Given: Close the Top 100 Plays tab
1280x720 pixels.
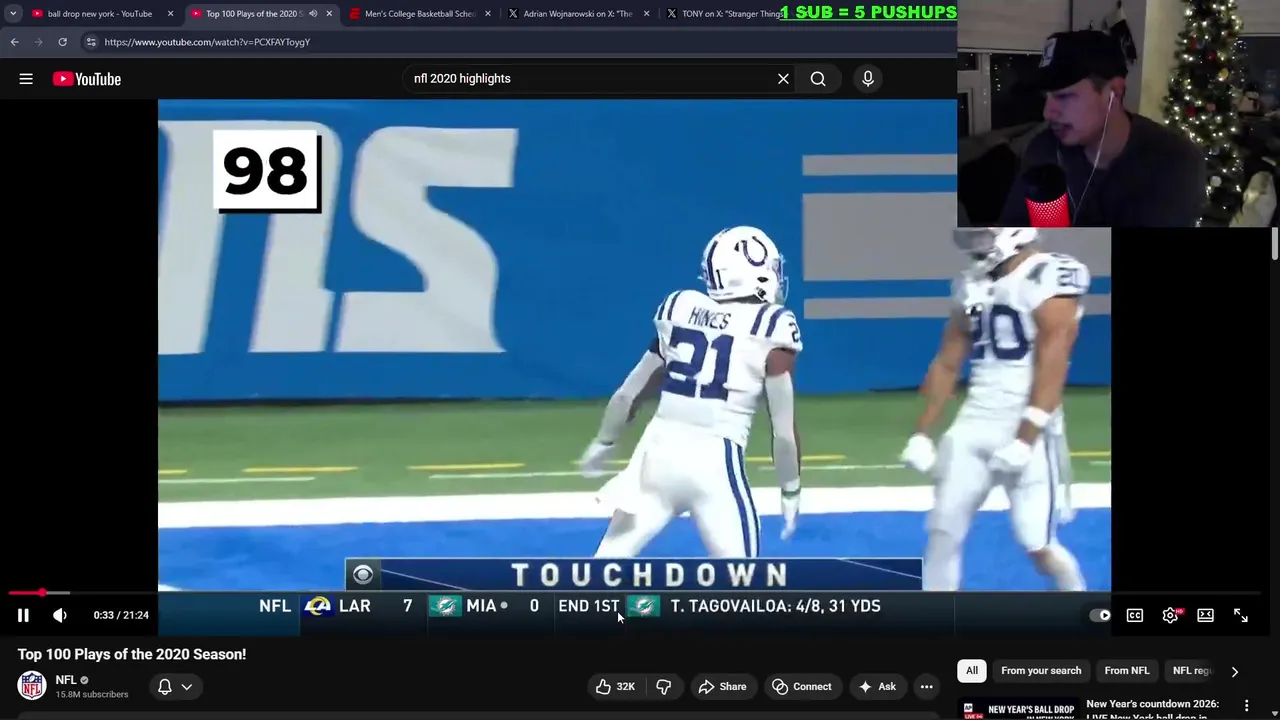Looking at the screenshot, I should (329, 14).
